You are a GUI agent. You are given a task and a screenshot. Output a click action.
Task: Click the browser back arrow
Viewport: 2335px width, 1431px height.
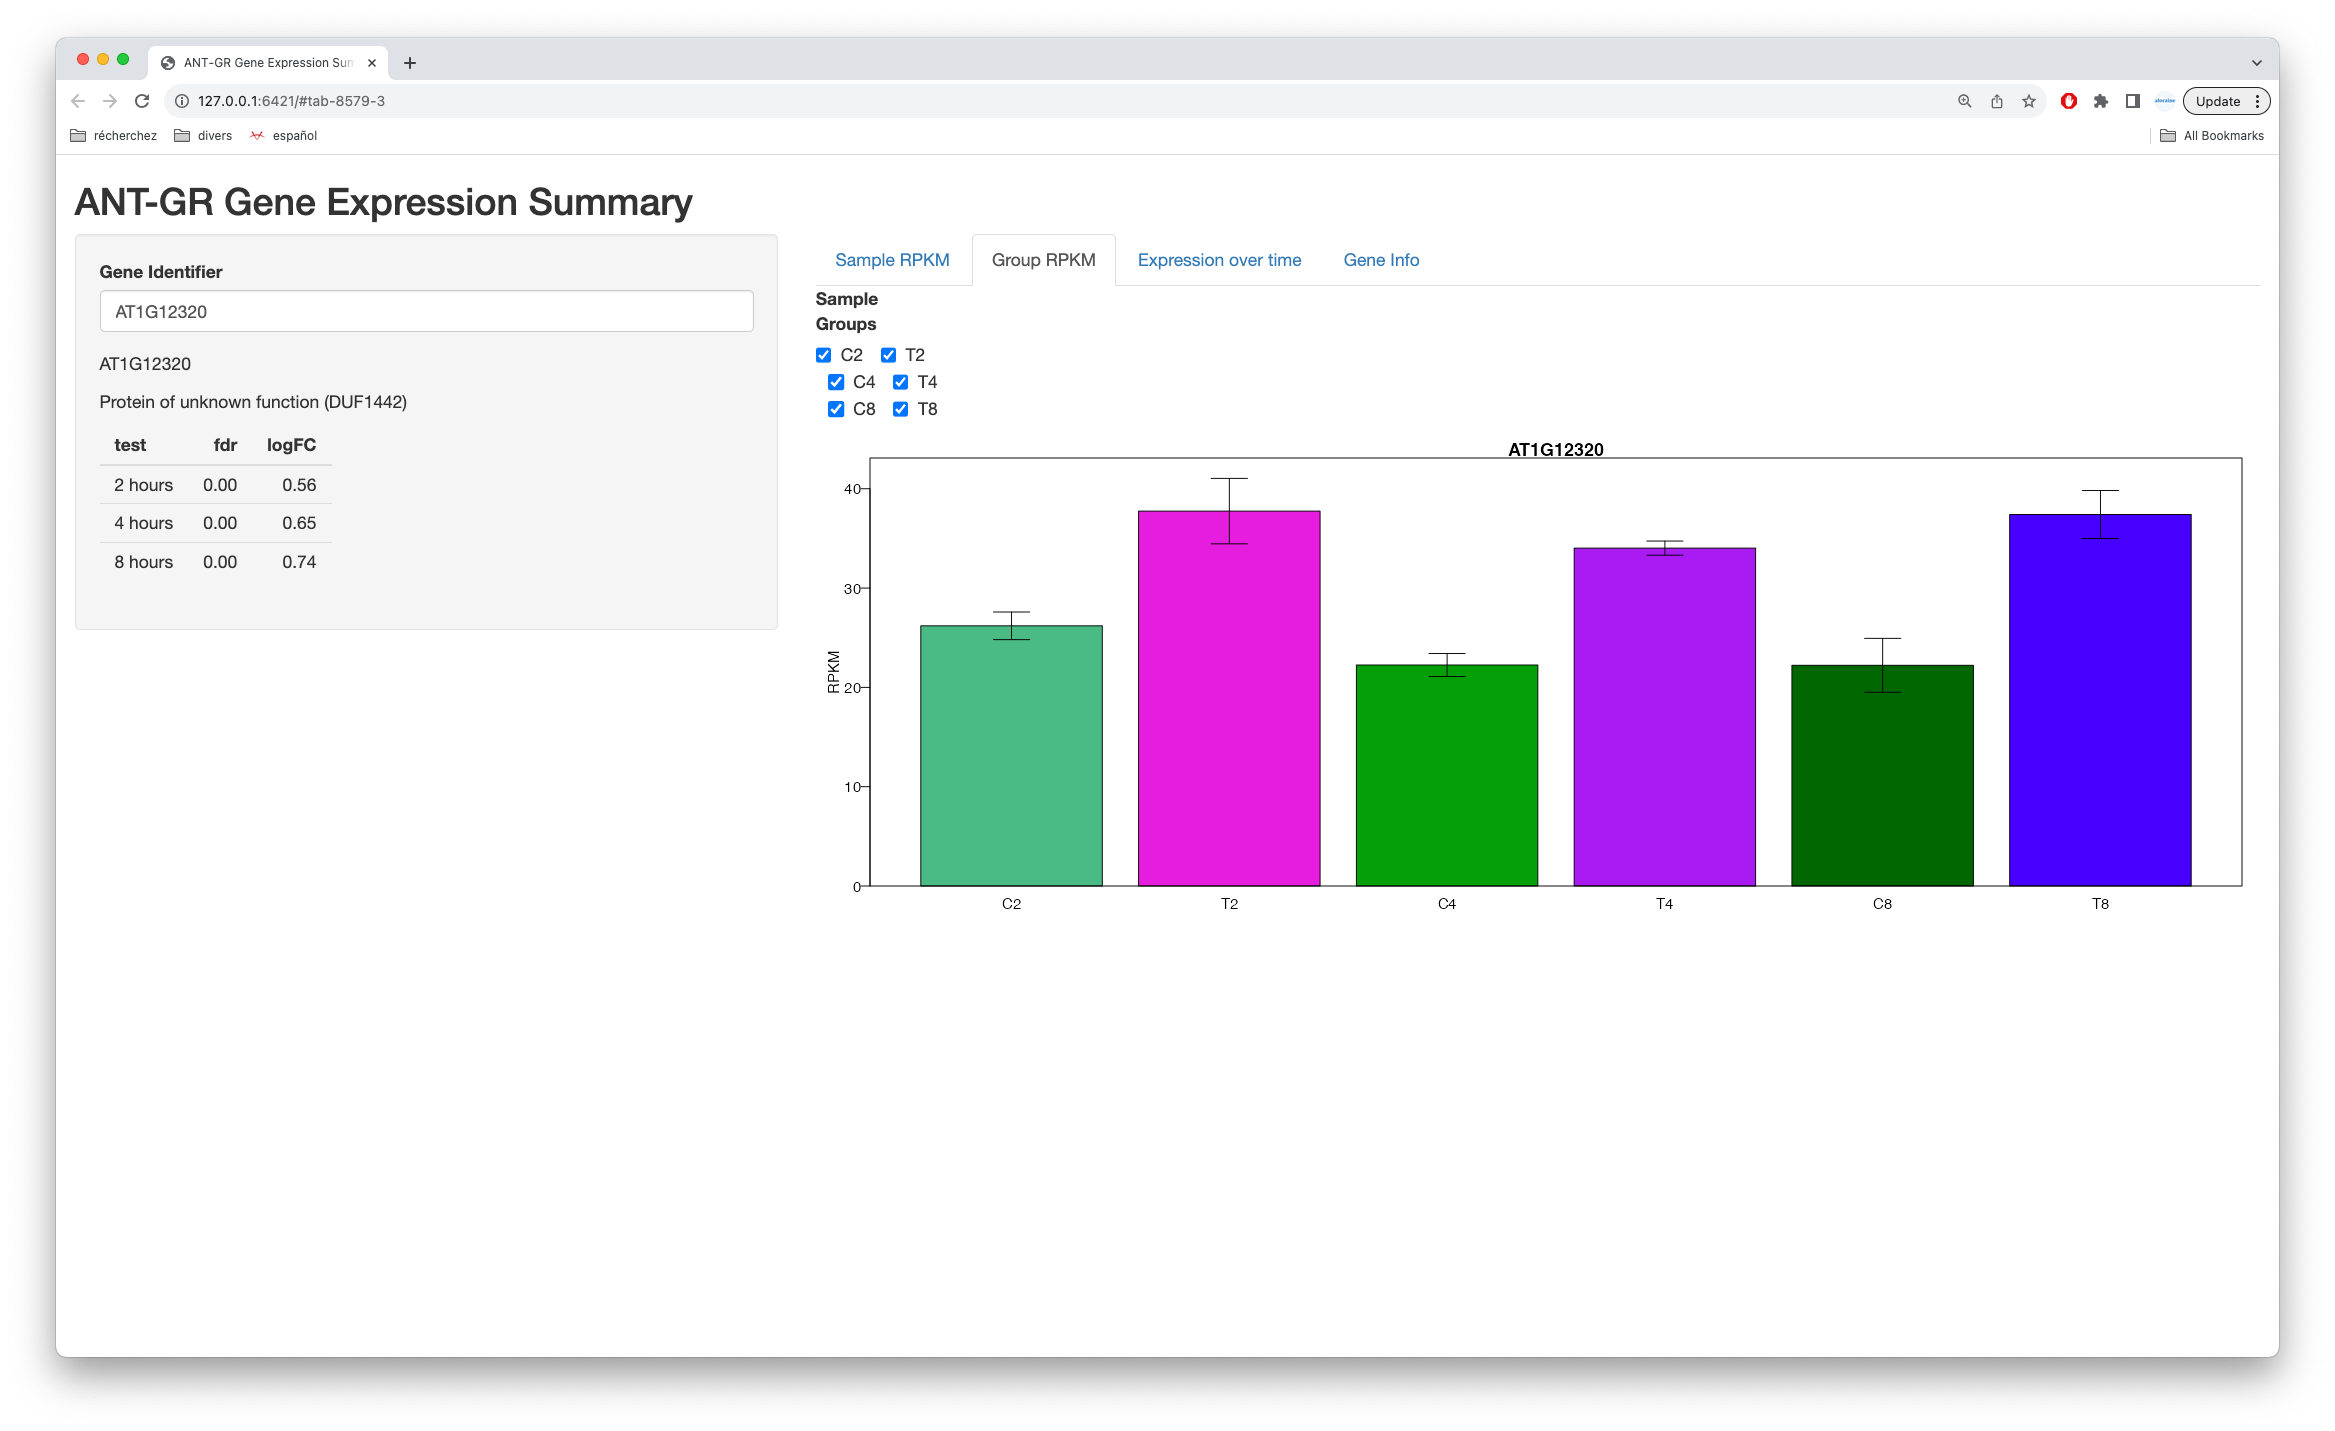click(78, 101)
